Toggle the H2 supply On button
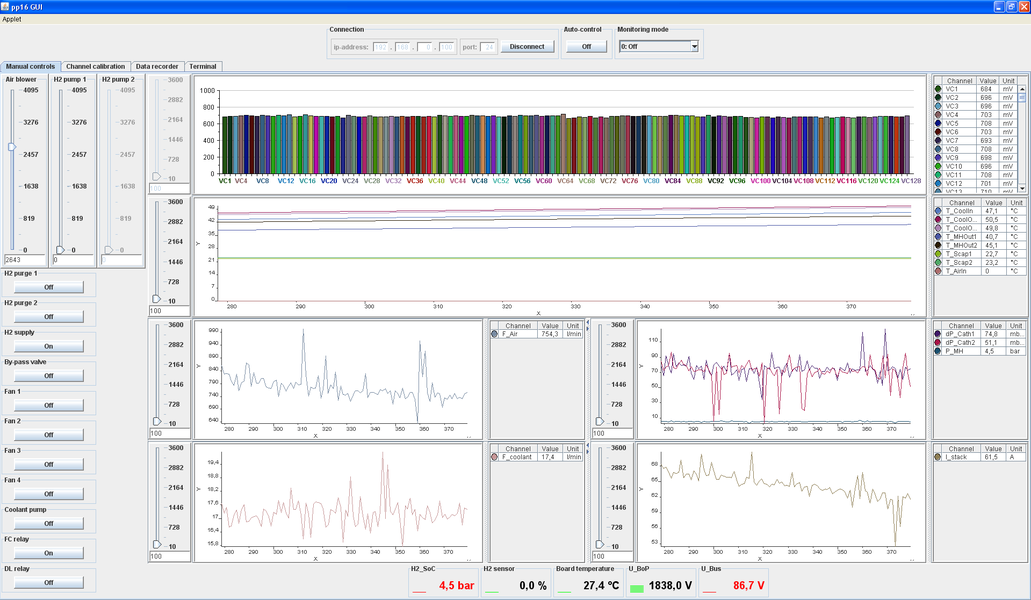1031x600 pixels. [x=49, y=346]
